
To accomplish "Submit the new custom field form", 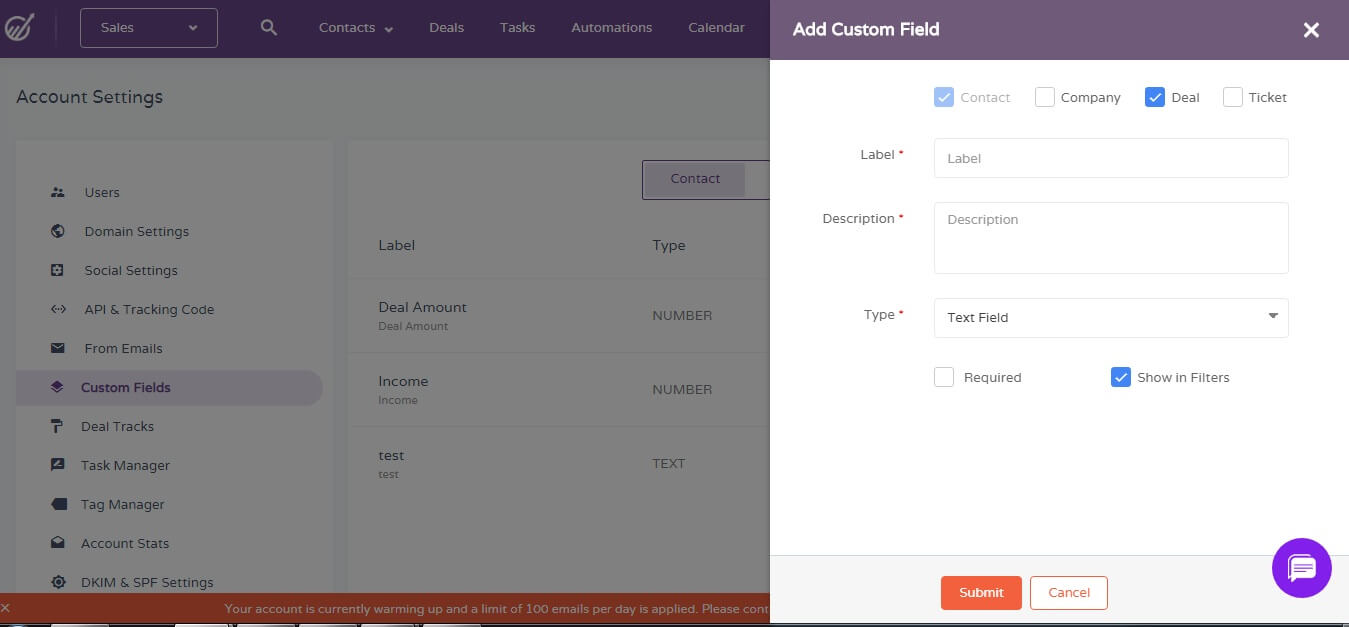I will click(981, 592).
